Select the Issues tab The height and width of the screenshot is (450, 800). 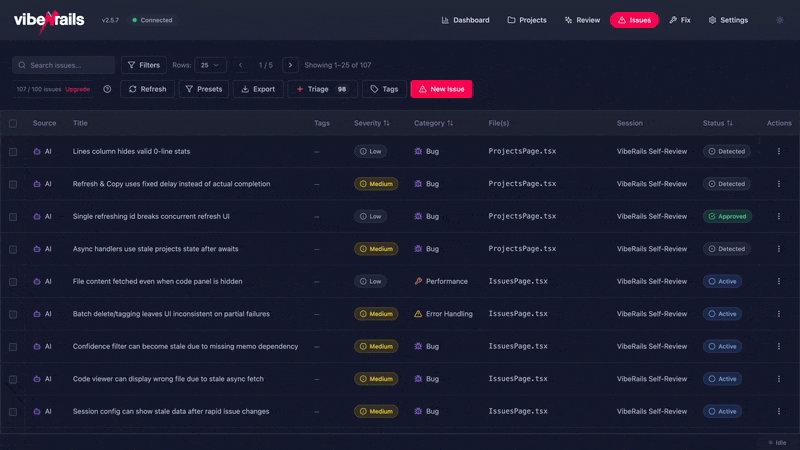634,20
